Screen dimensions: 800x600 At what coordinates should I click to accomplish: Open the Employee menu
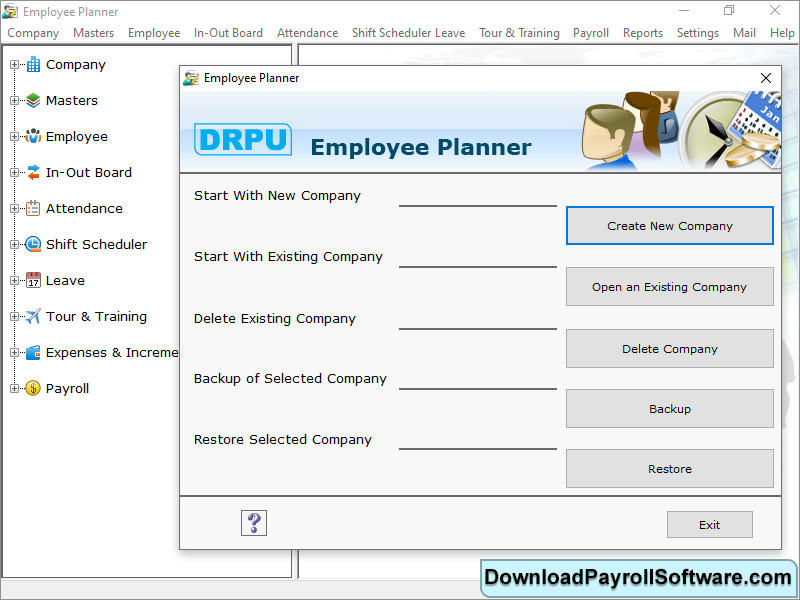tap(154, 33)
